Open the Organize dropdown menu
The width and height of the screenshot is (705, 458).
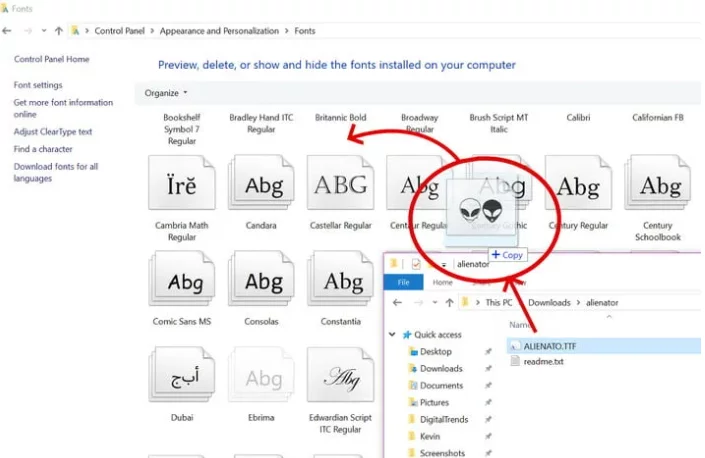166,93
